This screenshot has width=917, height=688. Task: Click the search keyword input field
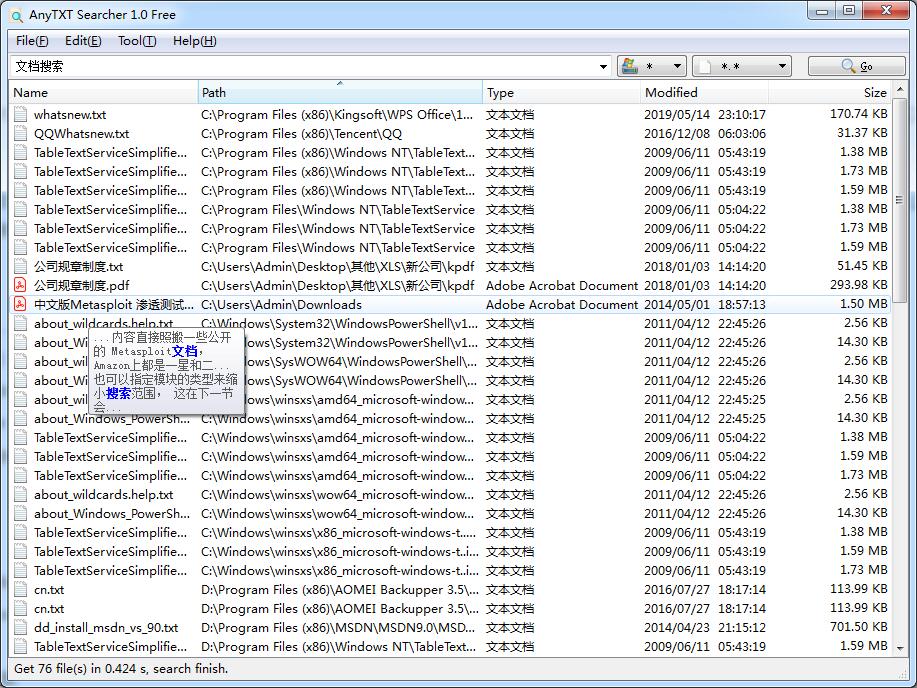click(x=303, y=66)
